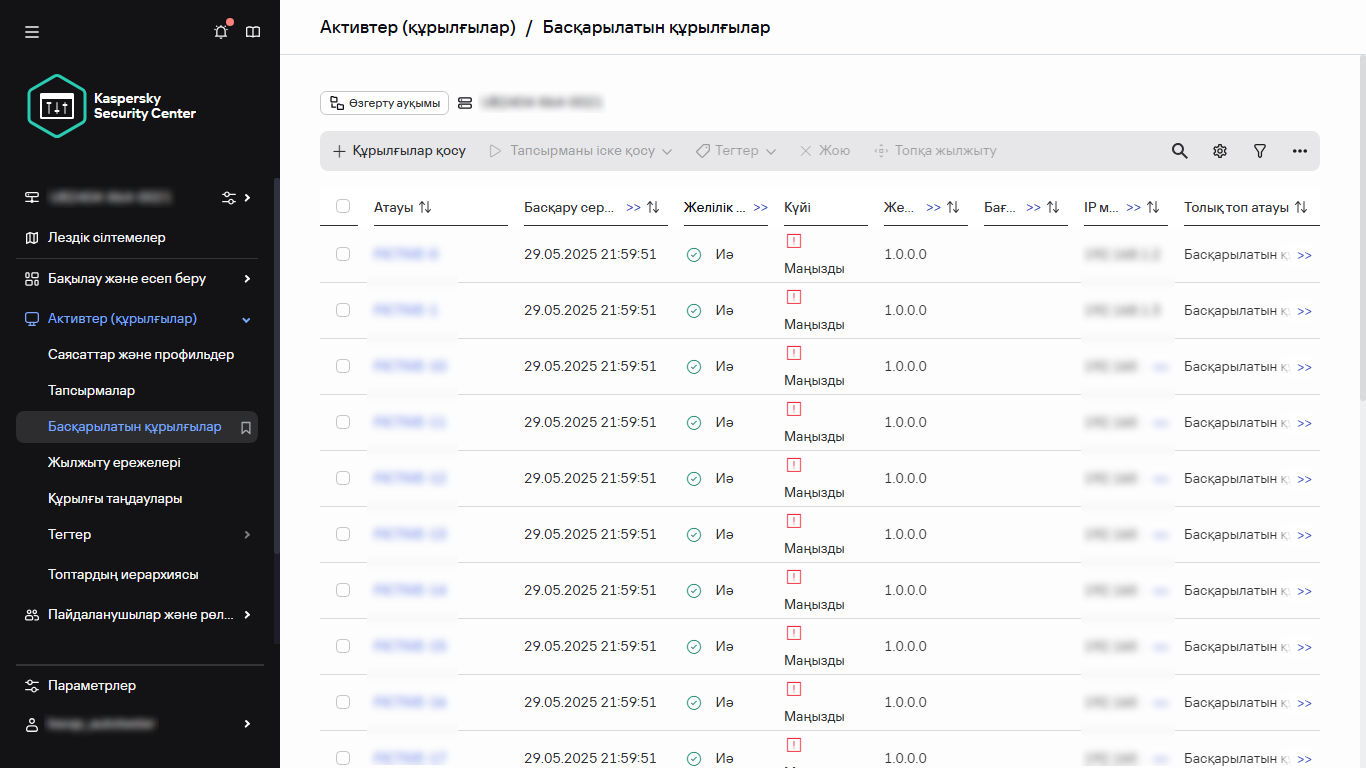1366x768 pixels.
Task: Check the checkbox of the first device row
Action: pos(343,254)
